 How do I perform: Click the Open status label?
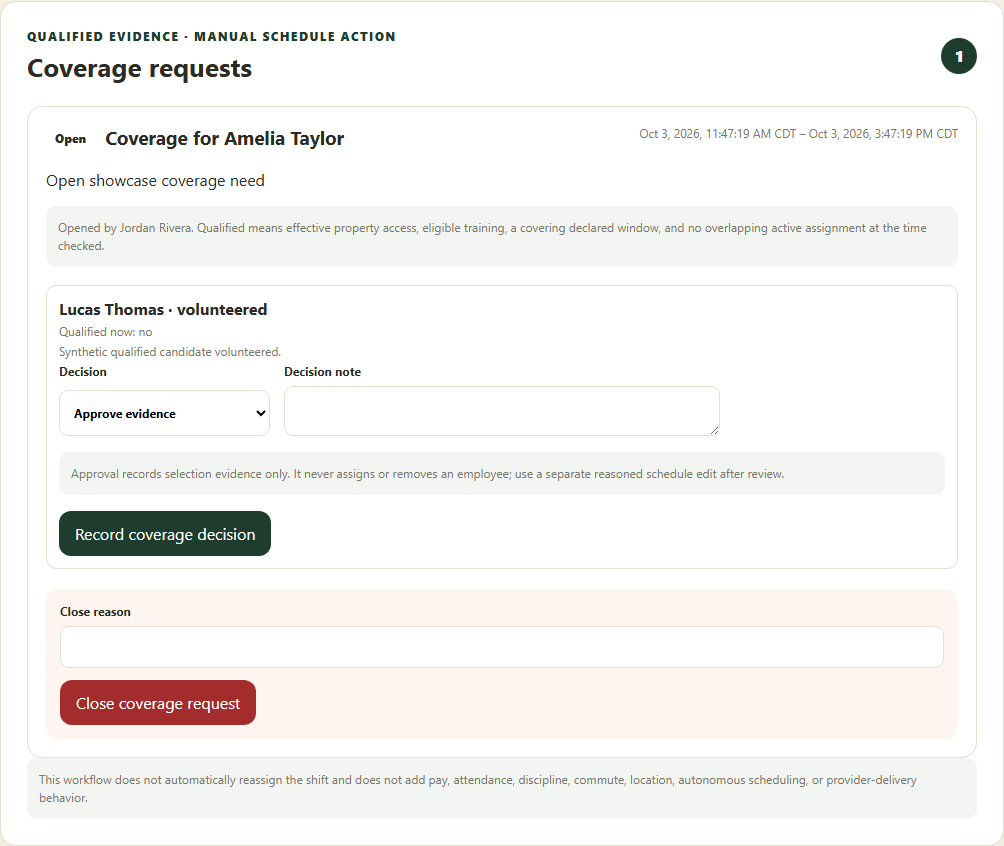[70, 139]
